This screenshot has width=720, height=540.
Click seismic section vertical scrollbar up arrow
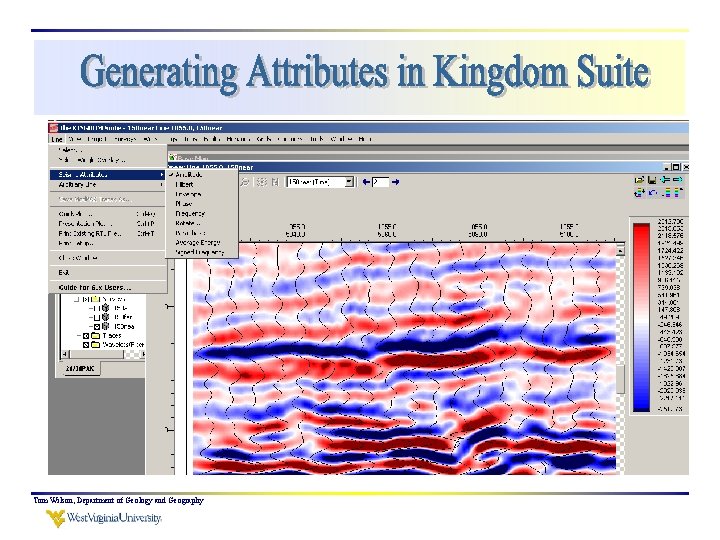[620, 251]
